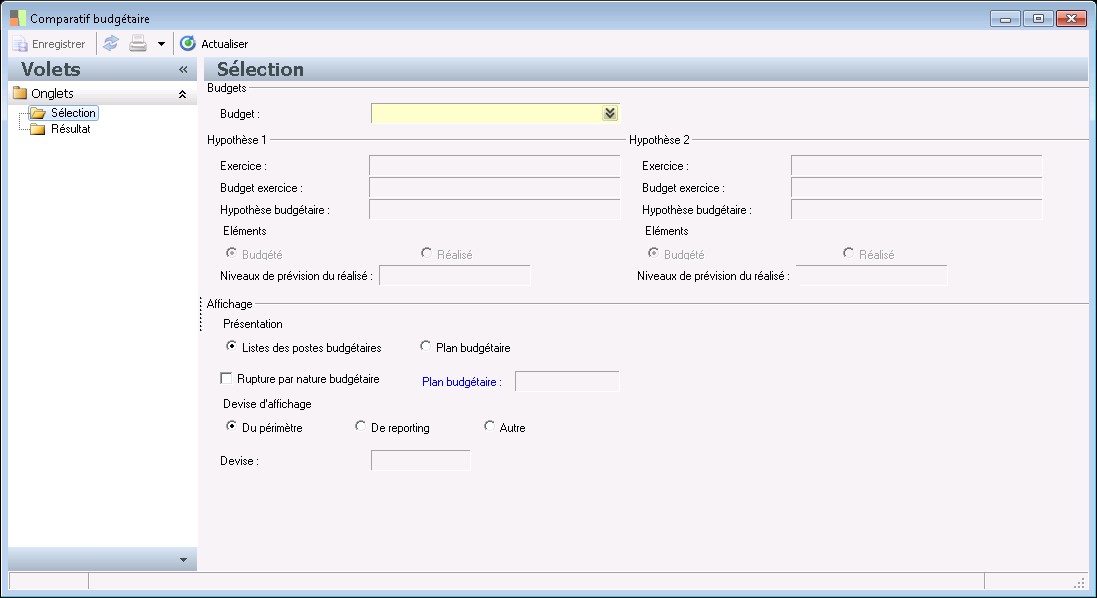The height and width of the screenshot is (598, 1097).
Task: Click the Affichage section splitter handle
Action: (x=201, y=313)
